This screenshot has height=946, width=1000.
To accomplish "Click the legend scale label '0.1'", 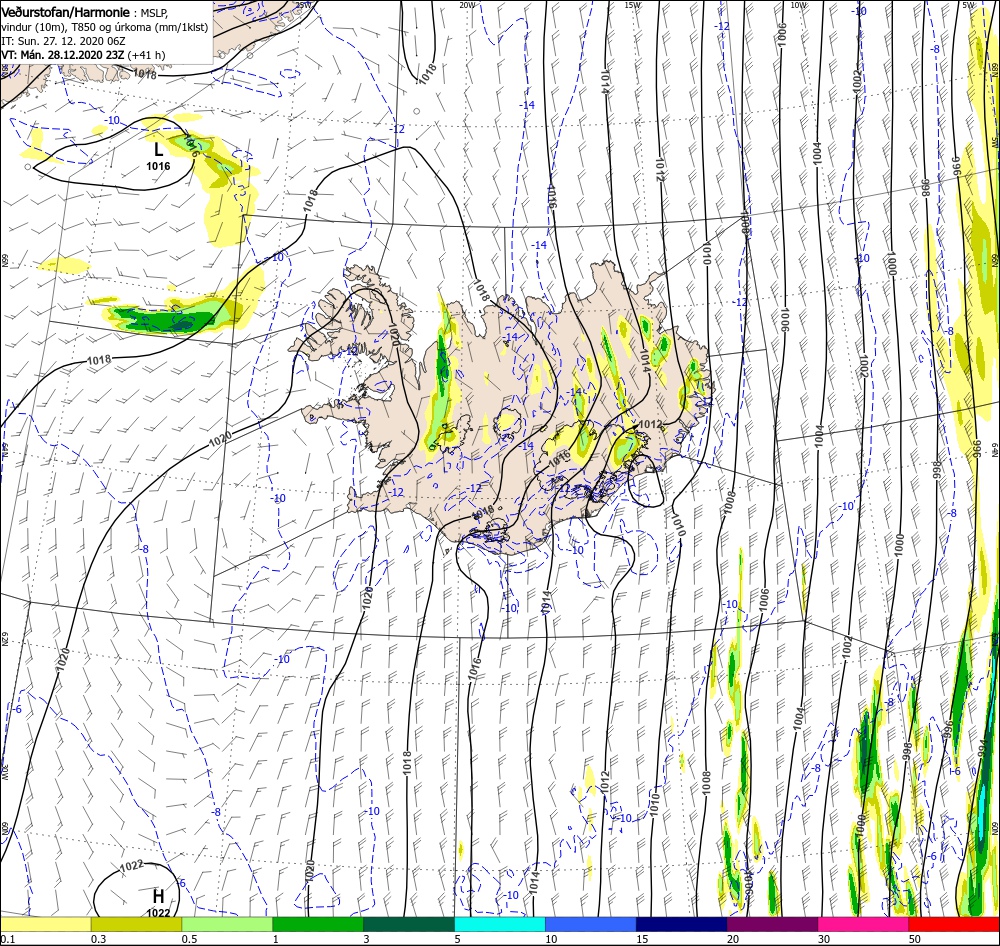I will click(7, 938).
